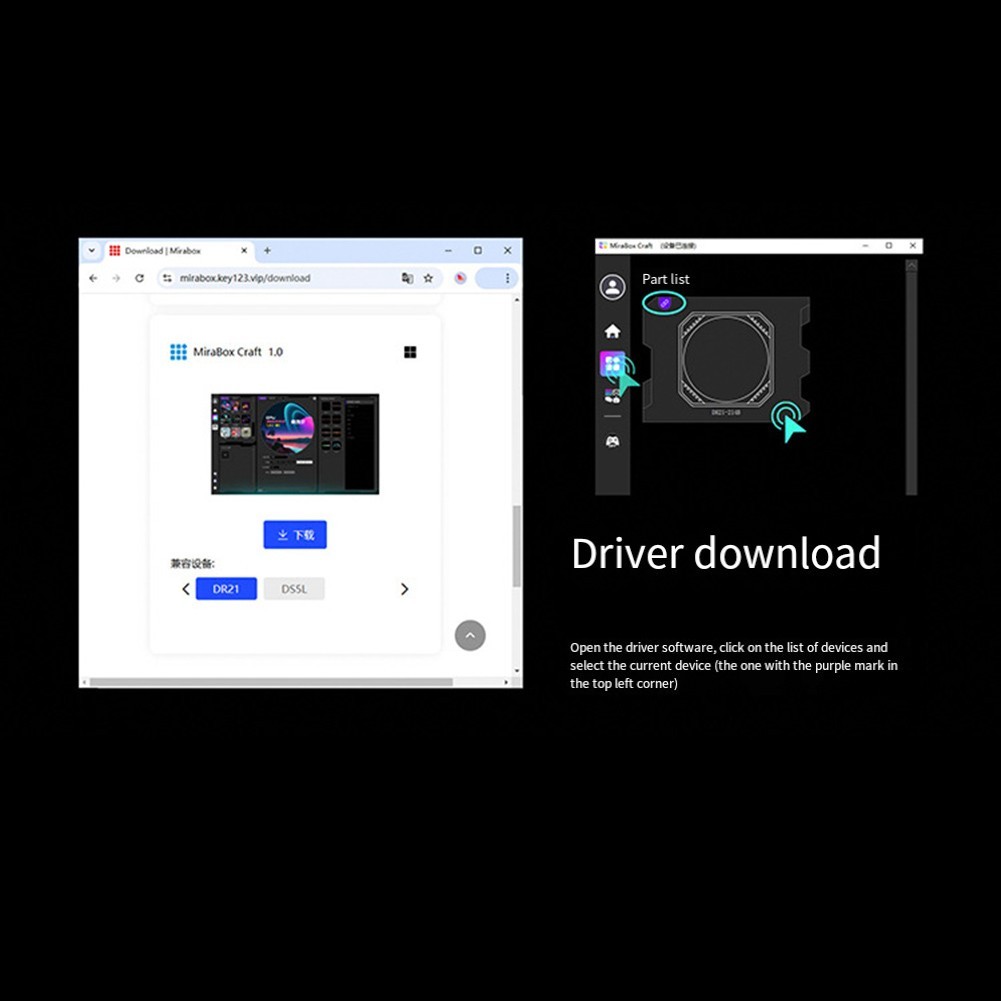Select the MiraBox Craft 1.0 title text
This screenshot has height=1001, width=1001.
tap(237, 352)
